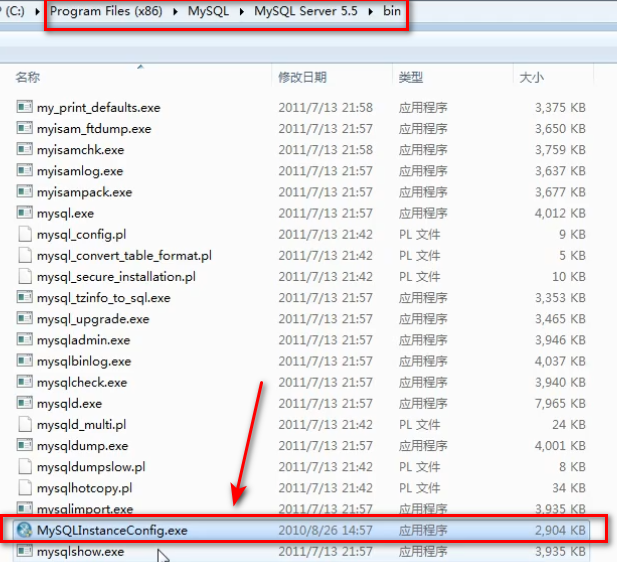
Task: Click the date 2010/8/26 14:57
Action: coord(325,531)
